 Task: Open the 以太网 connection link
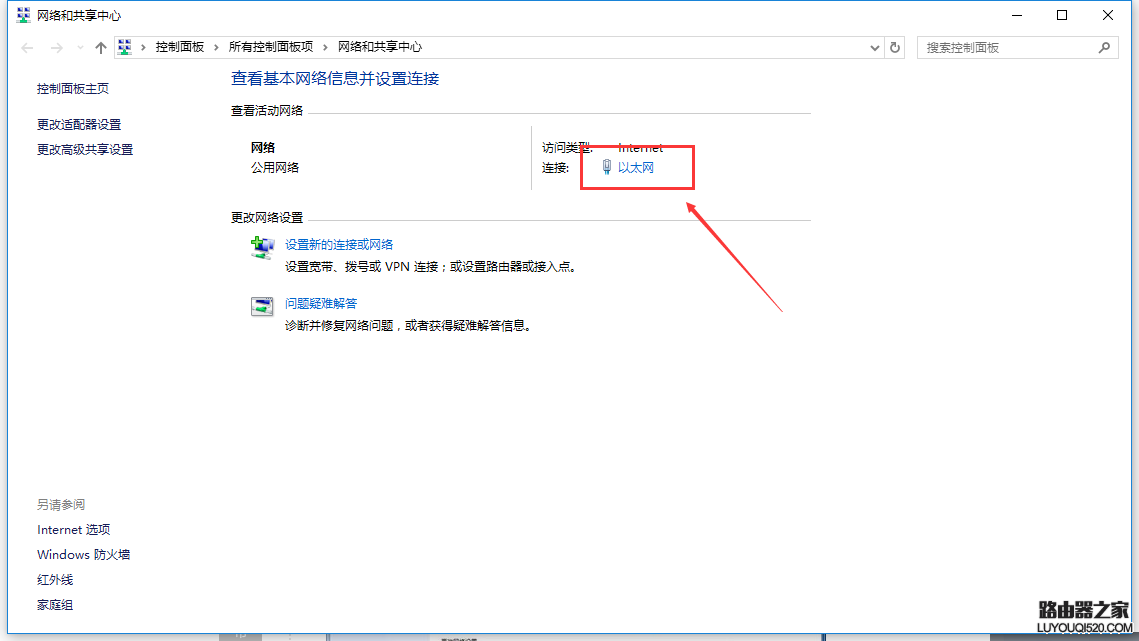[x=636, y=167]
